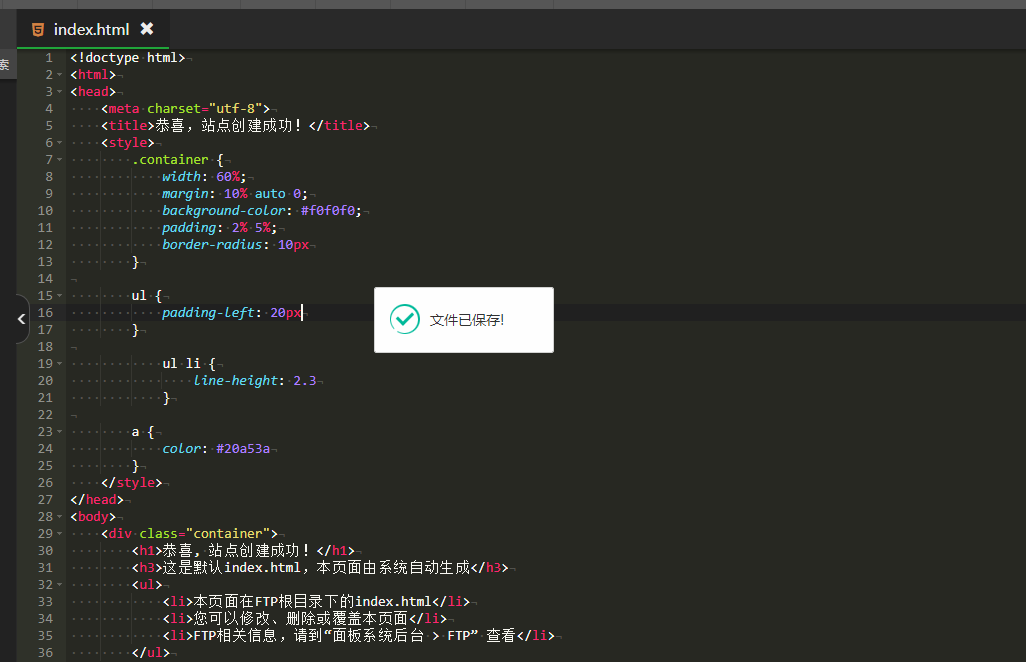Click the li "本页面在FTP根目录下的index.html"
This screenshot has height=662, width=1026.
(316, 602)
